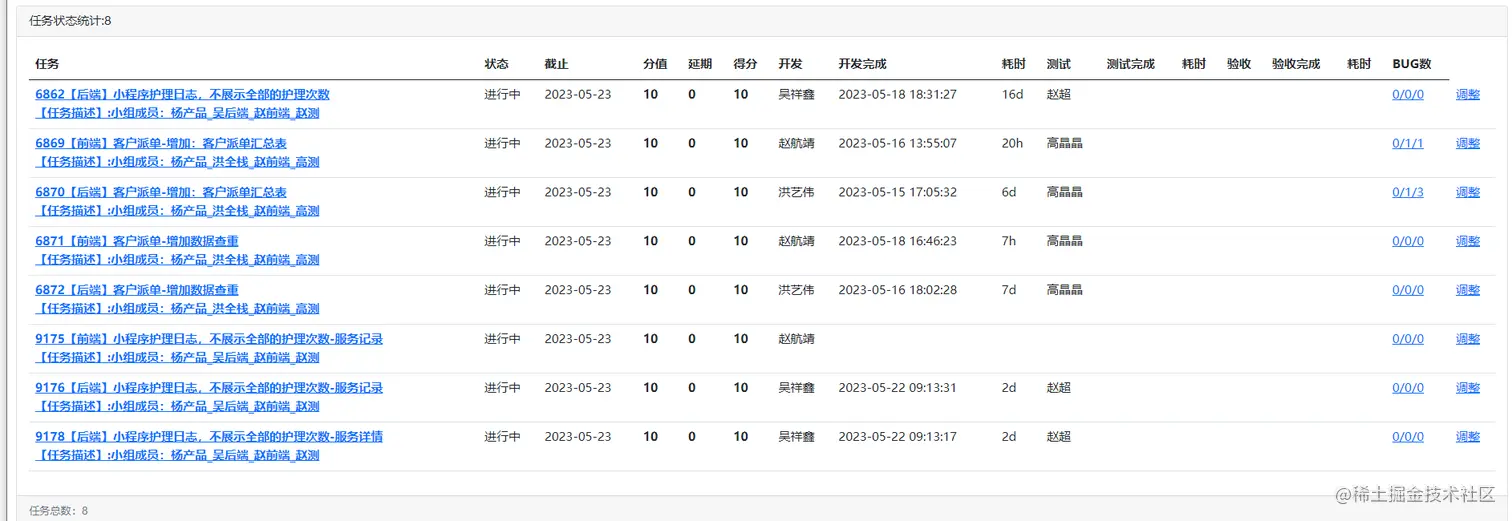Click 调整 for task 6870
Screen dimensions: 1512x521
point(1468,192)
